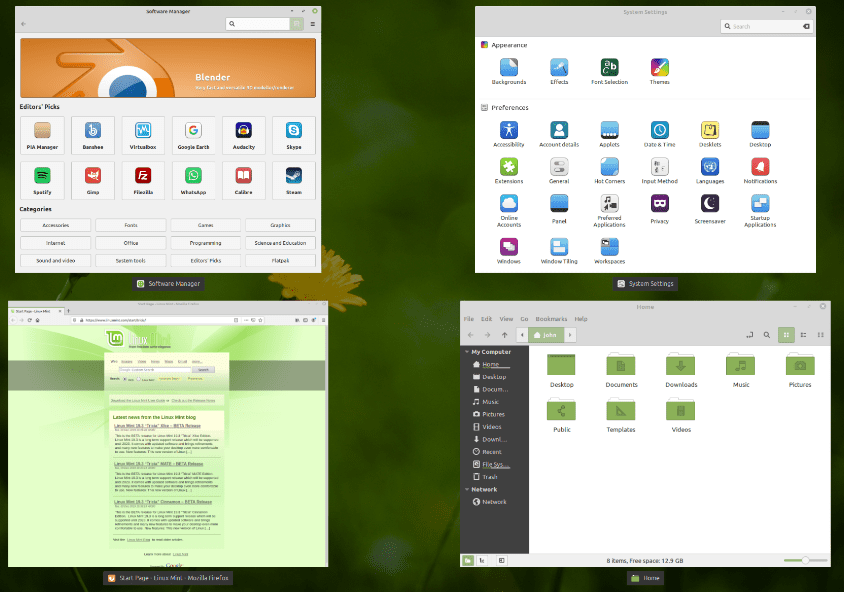Screen dimensions: 844x592
Task: Open Privacy settings icon
Action: (659, 210)
